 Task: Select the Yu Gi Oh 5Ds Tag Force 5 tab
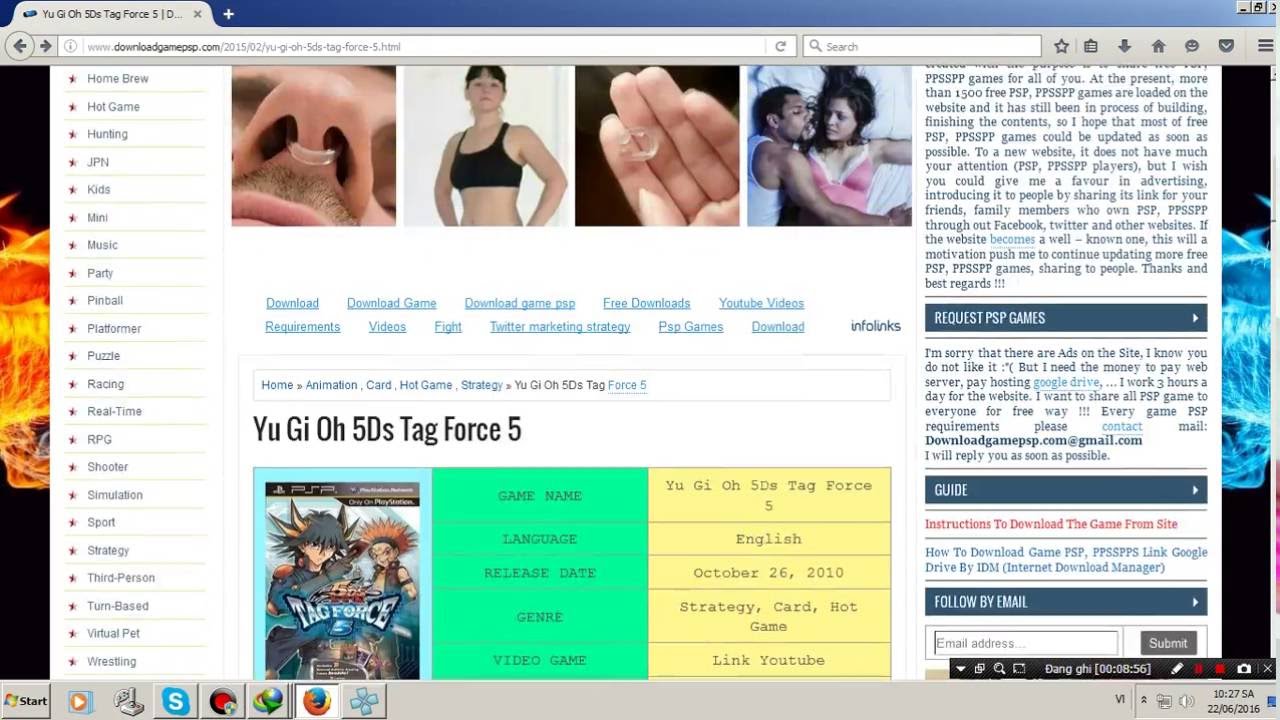point(111,14)
